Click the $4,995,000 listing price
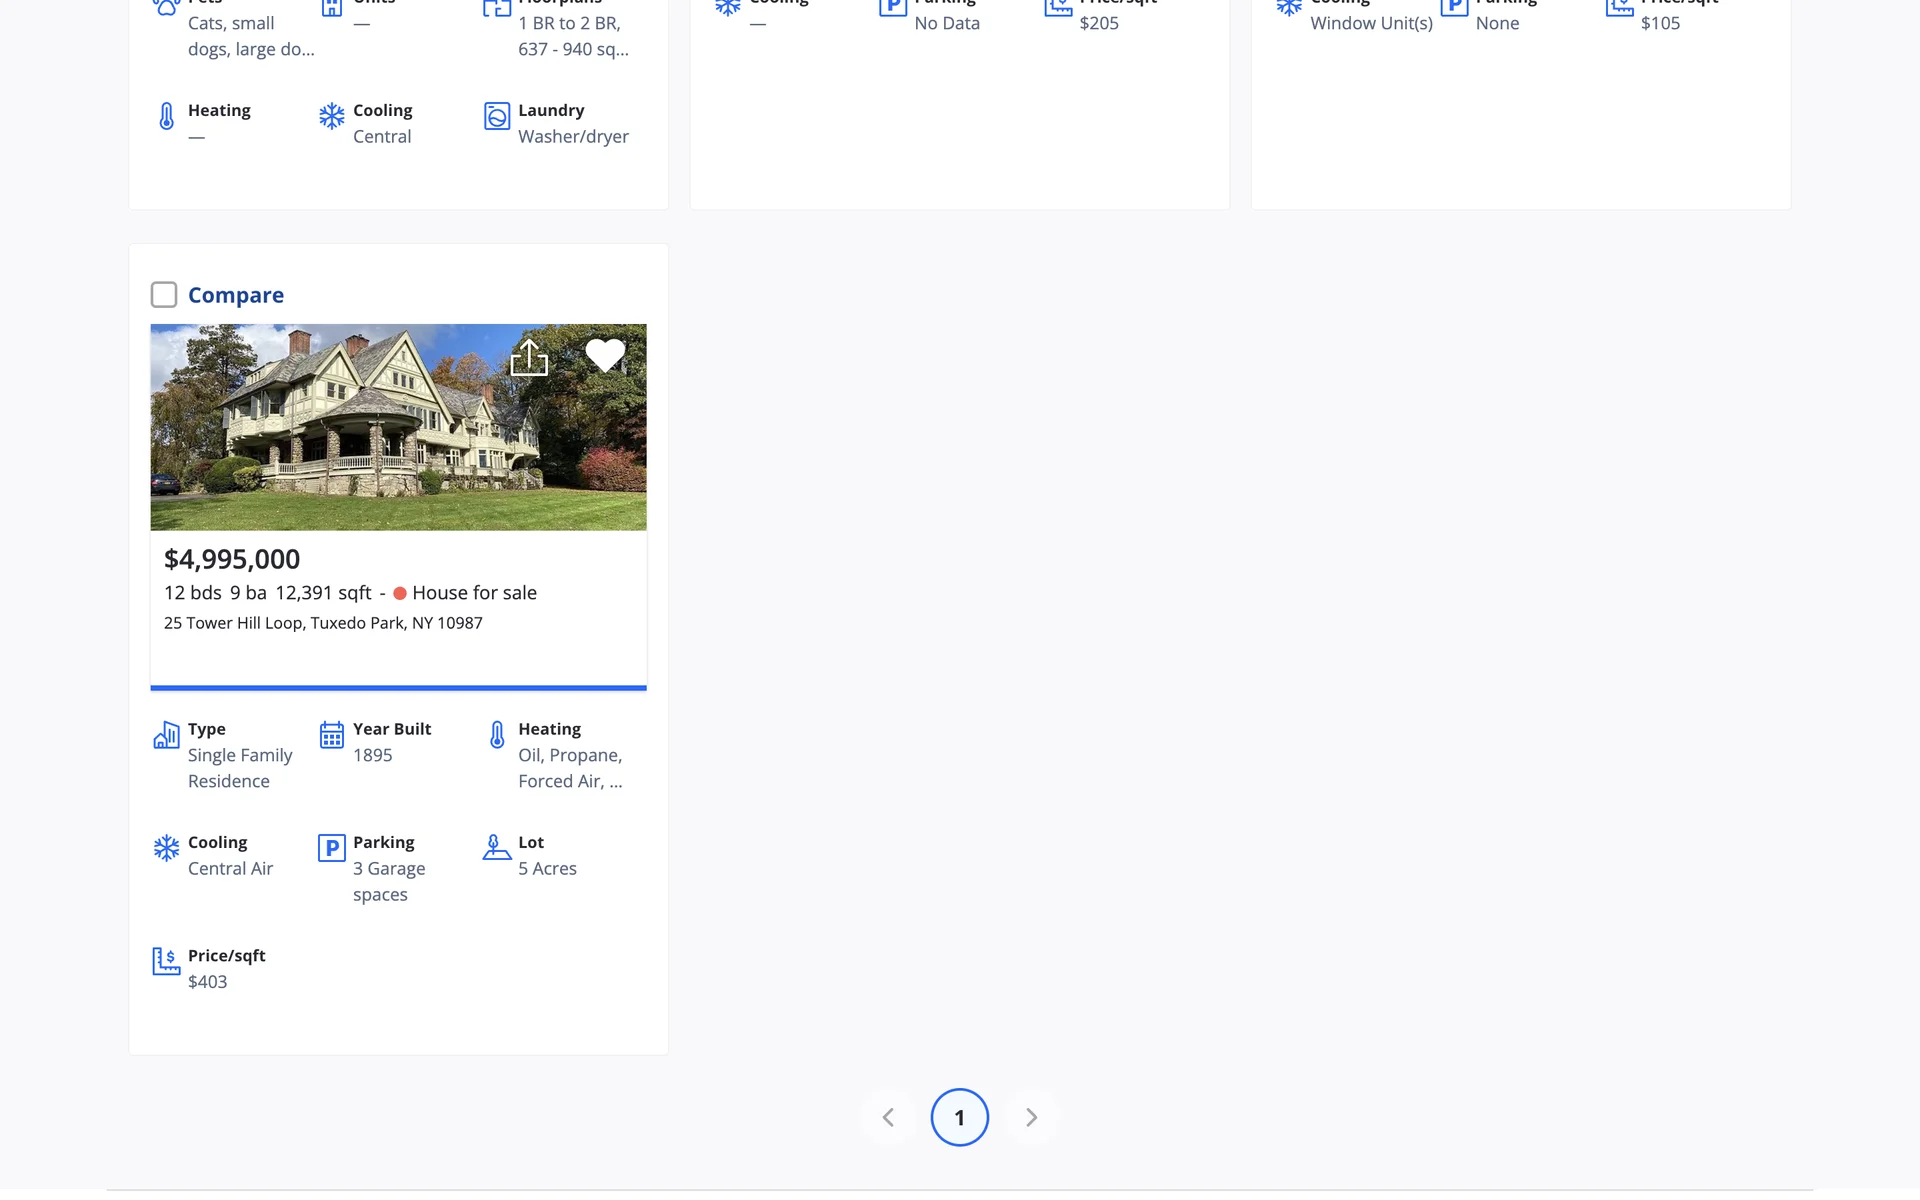The height and width of the screenshot is (1200, 1920). (232, 559)
